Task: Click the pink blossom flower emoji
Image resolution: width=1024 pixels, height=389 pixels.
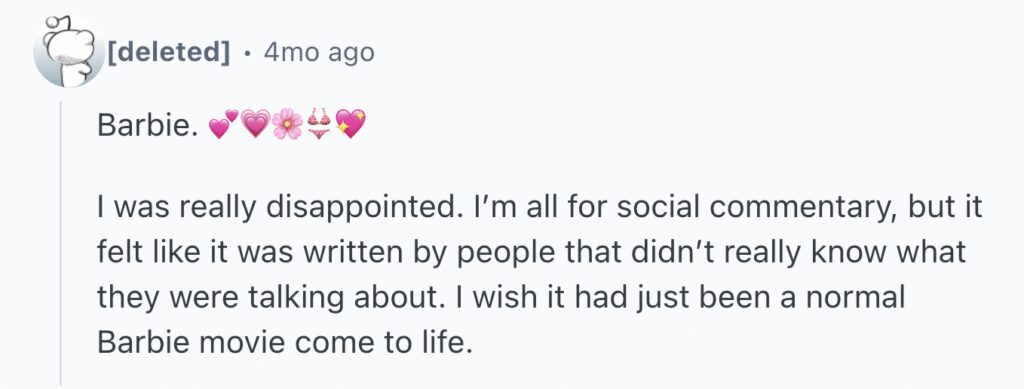Action: click(x=287, y=124)
